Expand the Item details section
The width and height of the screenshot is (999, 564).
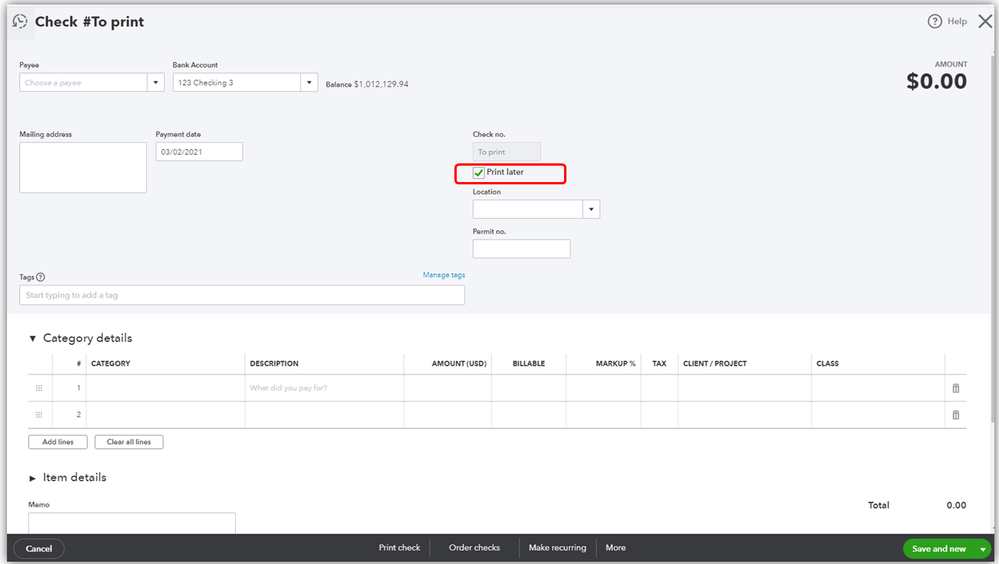(32, 478)
